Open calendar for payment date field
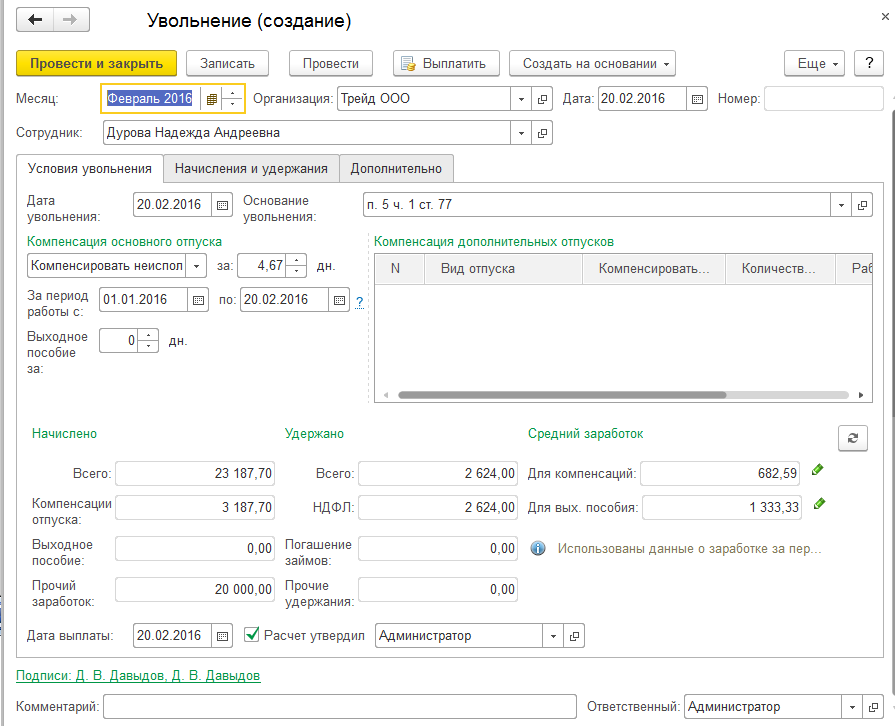This screenshot has width=895, height=726. [222, 636]
